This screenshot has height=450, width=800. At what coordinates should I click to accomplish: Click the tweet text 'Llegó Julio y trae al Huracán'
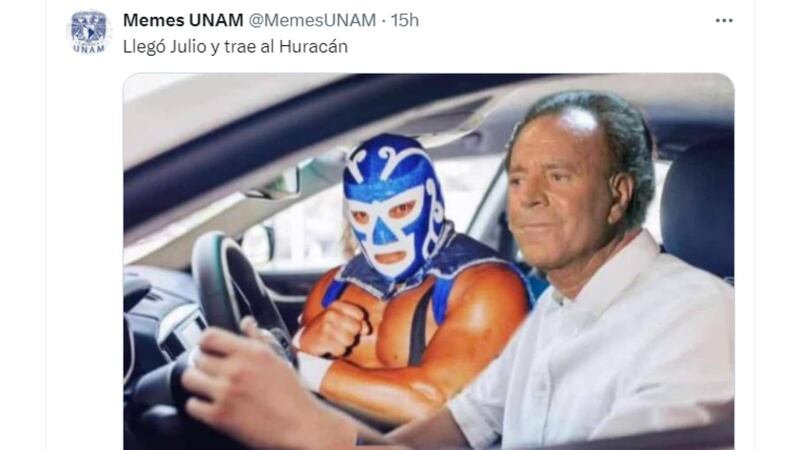235,47
